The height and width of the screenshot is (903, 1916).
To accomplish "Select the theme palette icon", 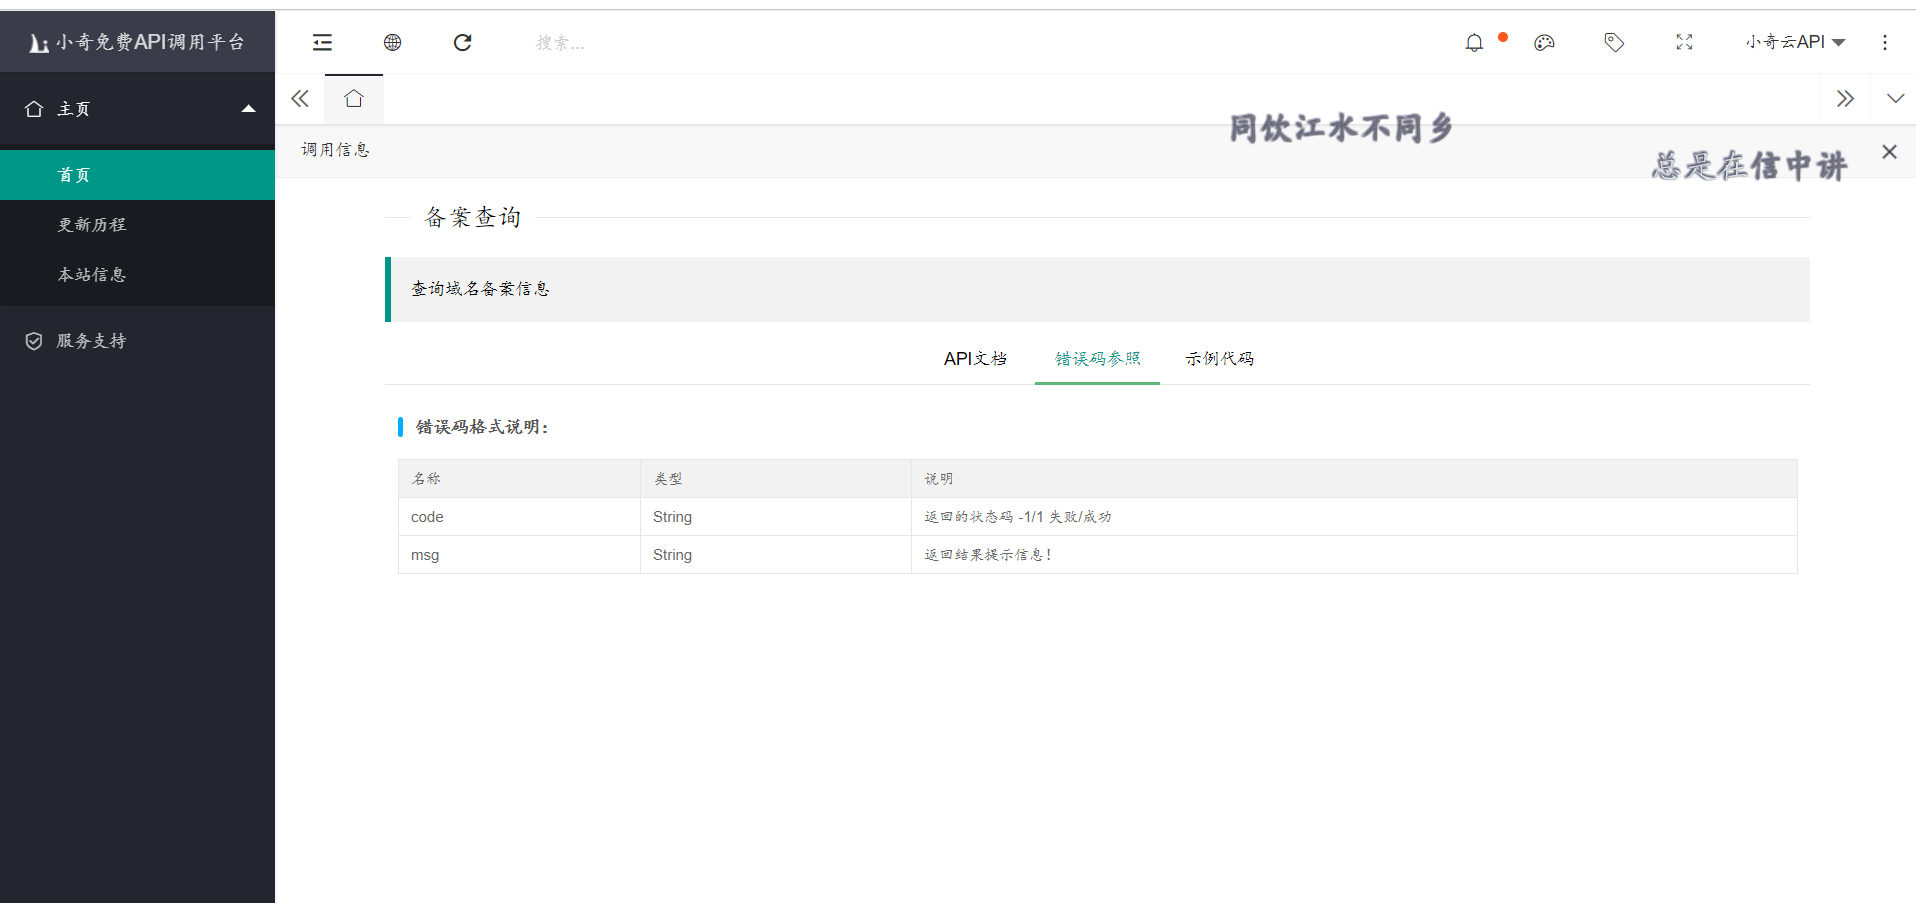I will click(x=1543, y=43).
